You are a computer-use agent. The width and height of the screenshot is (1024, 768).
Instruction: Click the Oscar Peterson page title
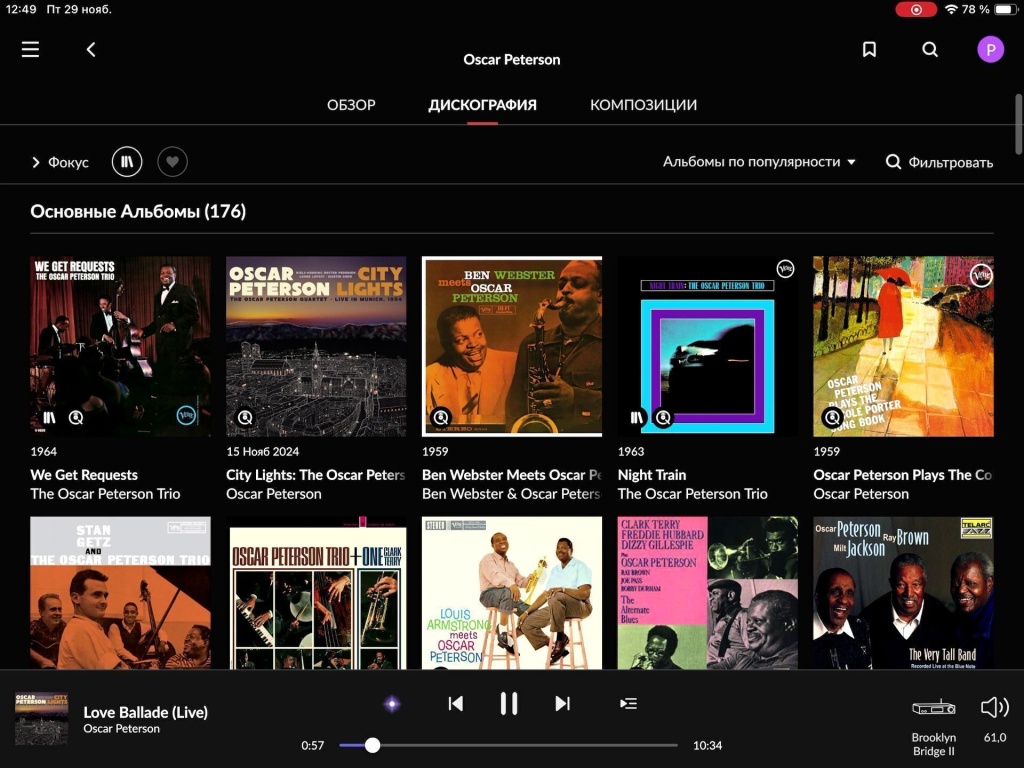click(x=512, y=59)
